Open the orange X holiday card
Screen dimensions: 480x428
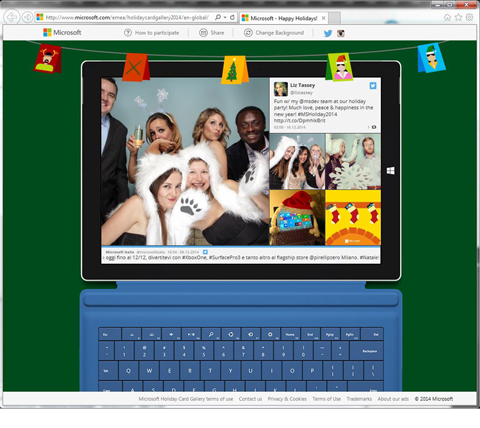tap(135, 67)
